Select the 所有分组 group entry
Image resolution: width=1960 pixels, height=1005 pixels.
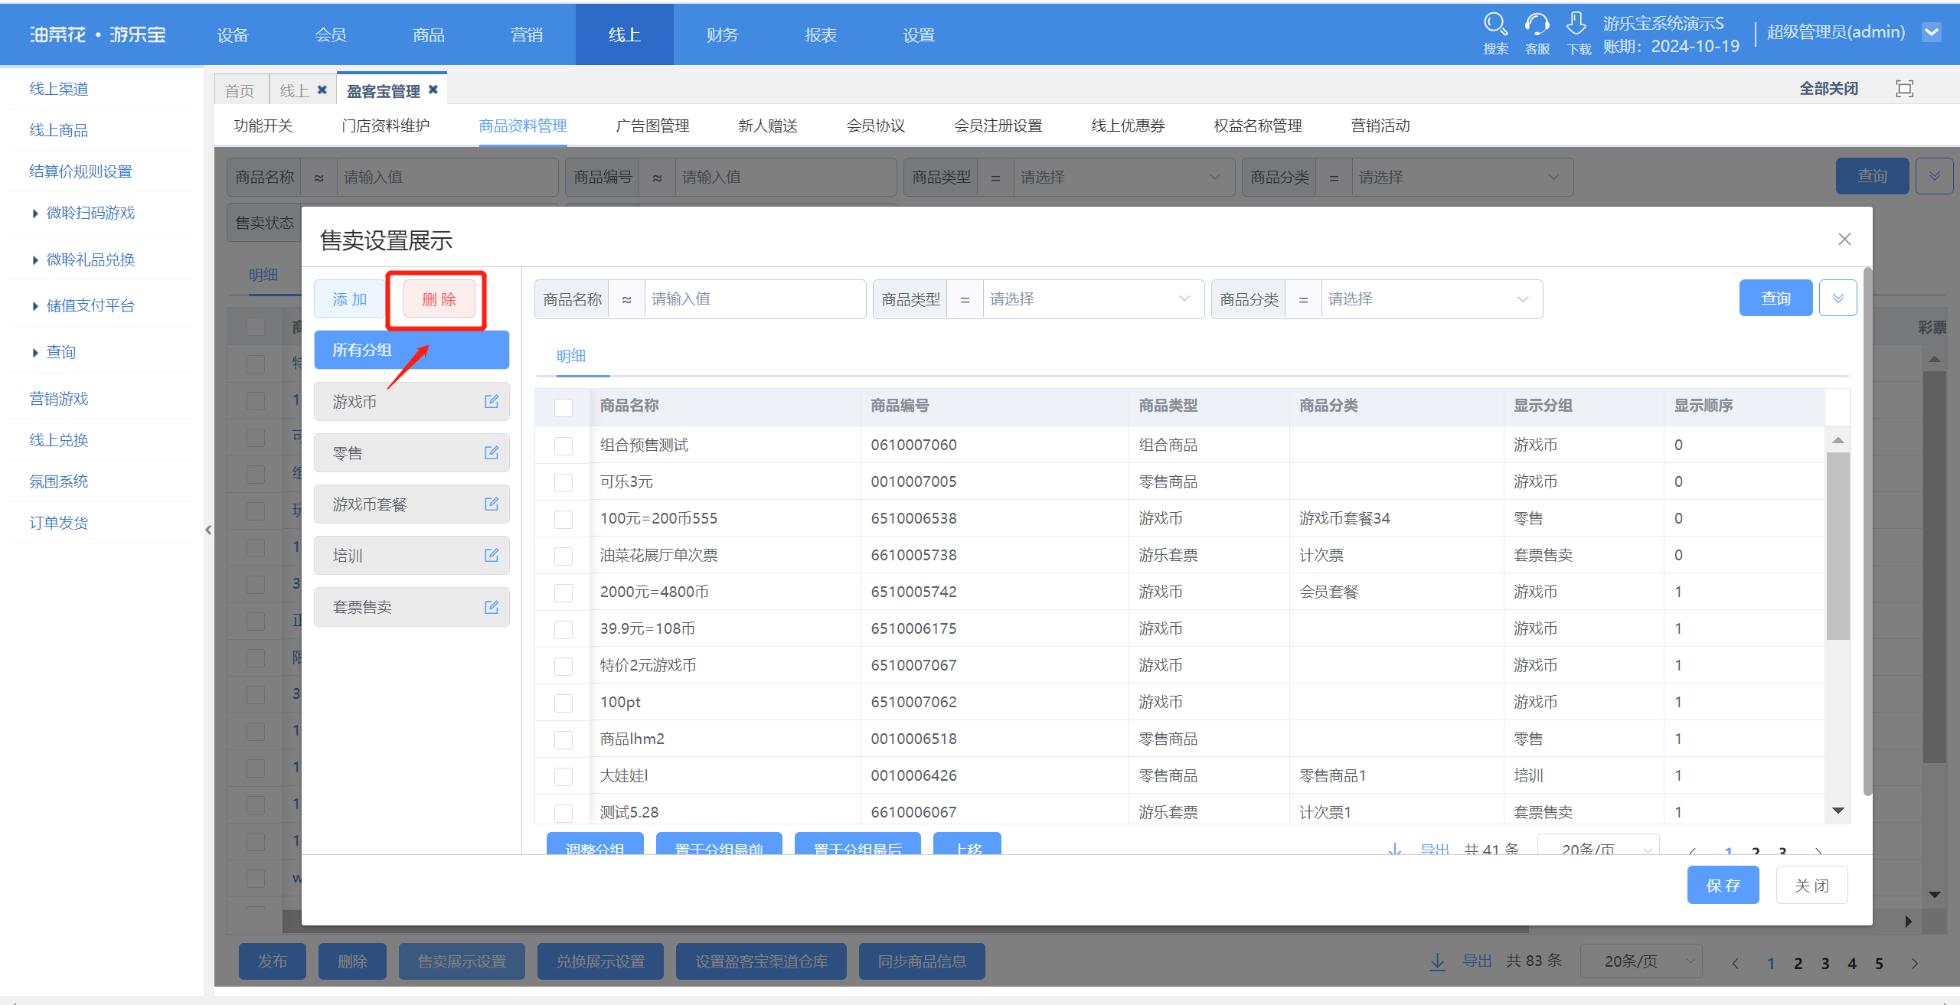[411, 350]
